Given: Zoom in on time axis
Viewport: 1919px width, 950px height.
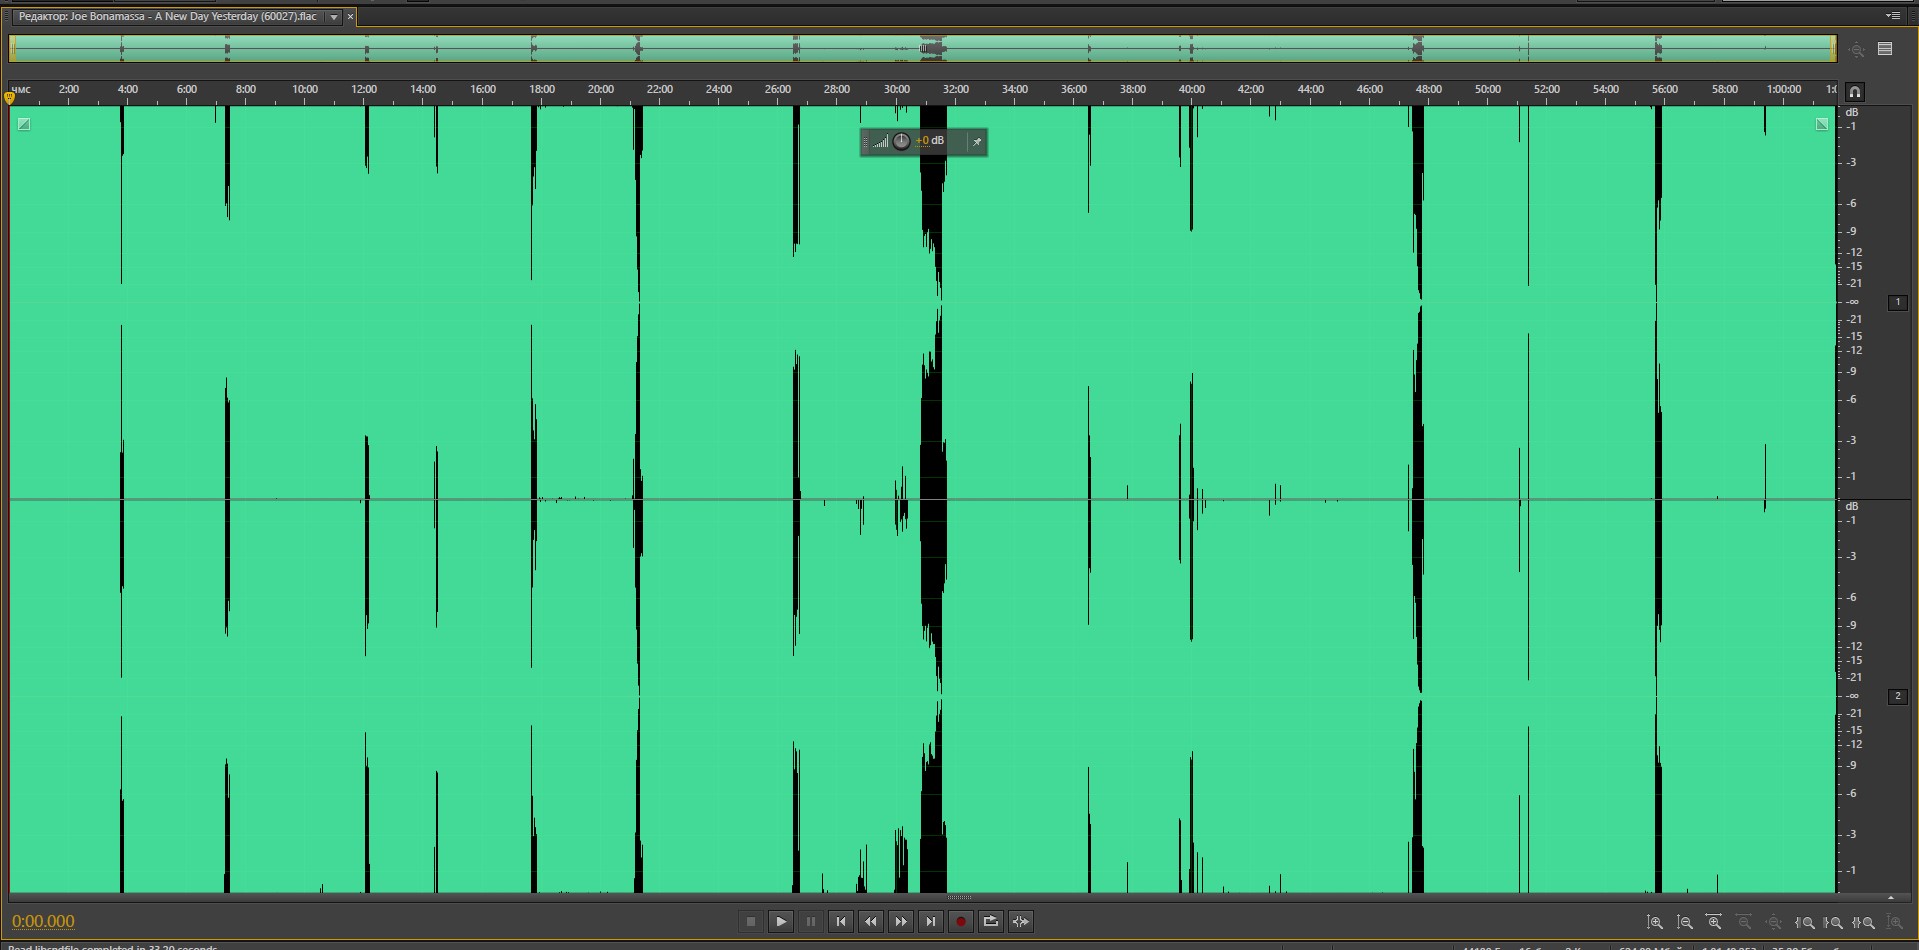Looking at the screenshot, I should click(x=1714, y=923).
